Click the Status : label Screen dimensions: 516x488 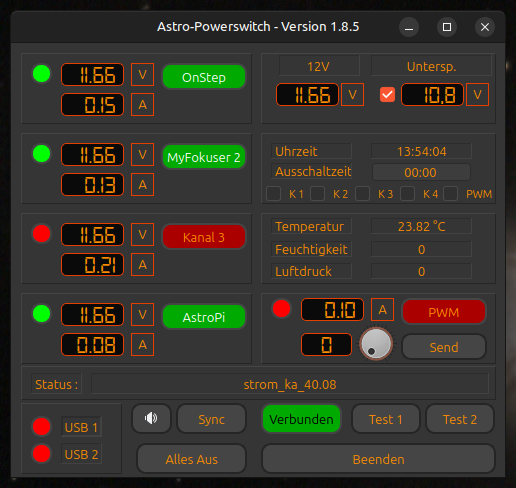tap(56, 384)
